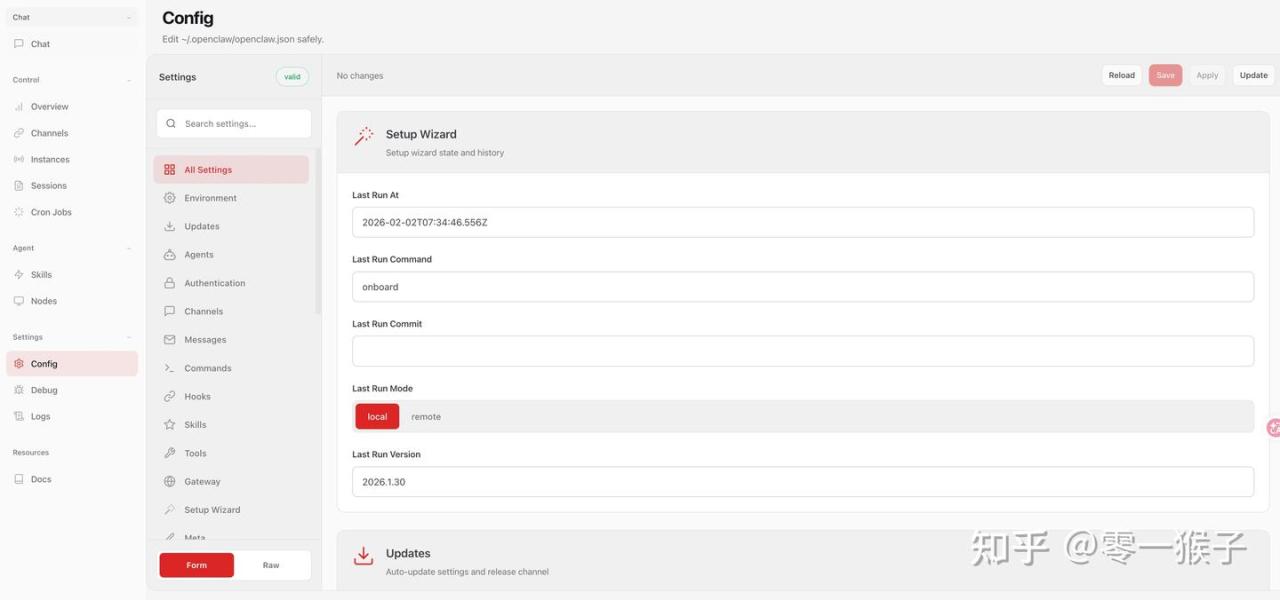
Task: Open Debug via its bug icon
Action: (19, 390)
